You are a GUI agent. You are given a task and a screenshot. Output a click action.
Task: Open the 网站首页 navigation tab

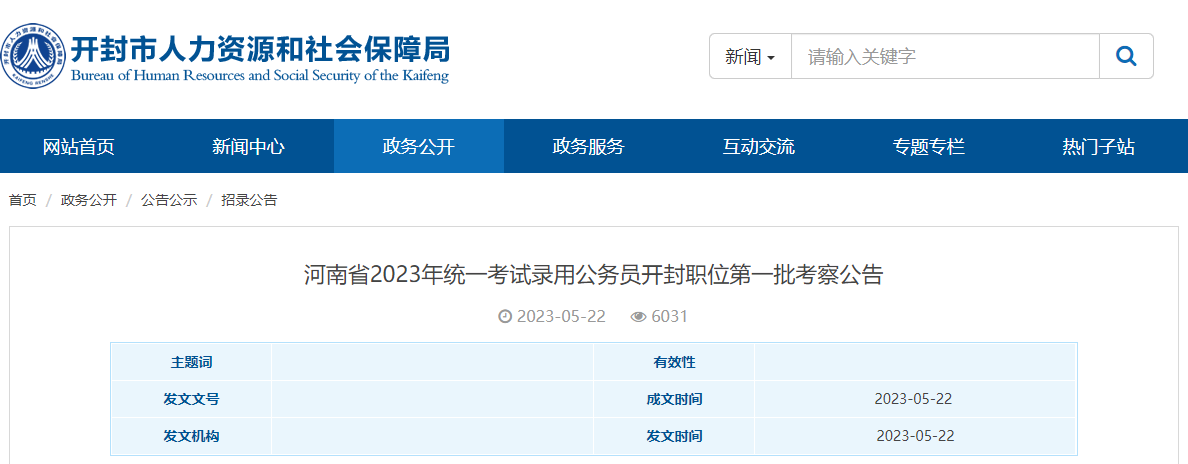(79, 147)
